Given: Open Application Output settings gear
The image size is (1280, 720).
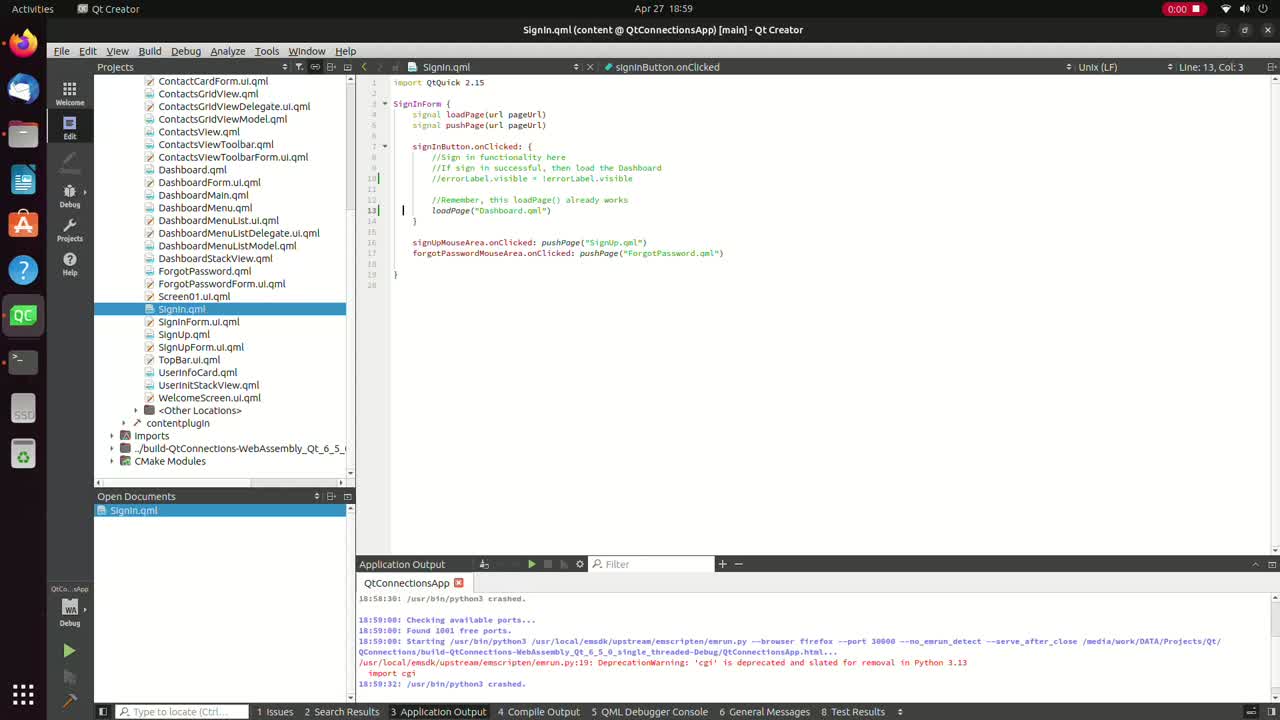Looking at the screenshot, I should coord(579,564).
